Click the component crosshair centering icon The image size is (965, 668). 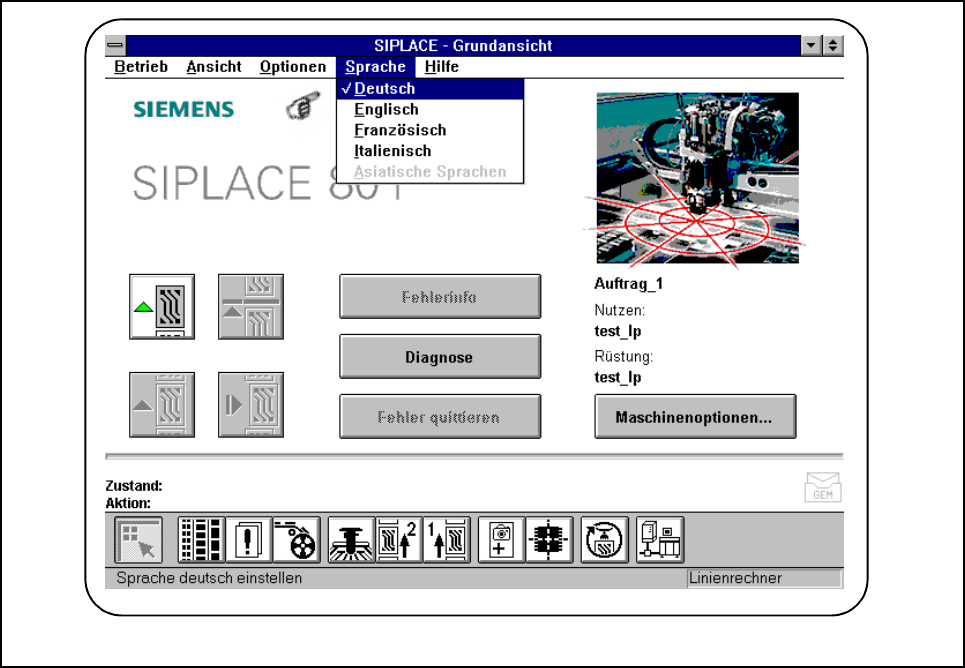tap(550, 540)
